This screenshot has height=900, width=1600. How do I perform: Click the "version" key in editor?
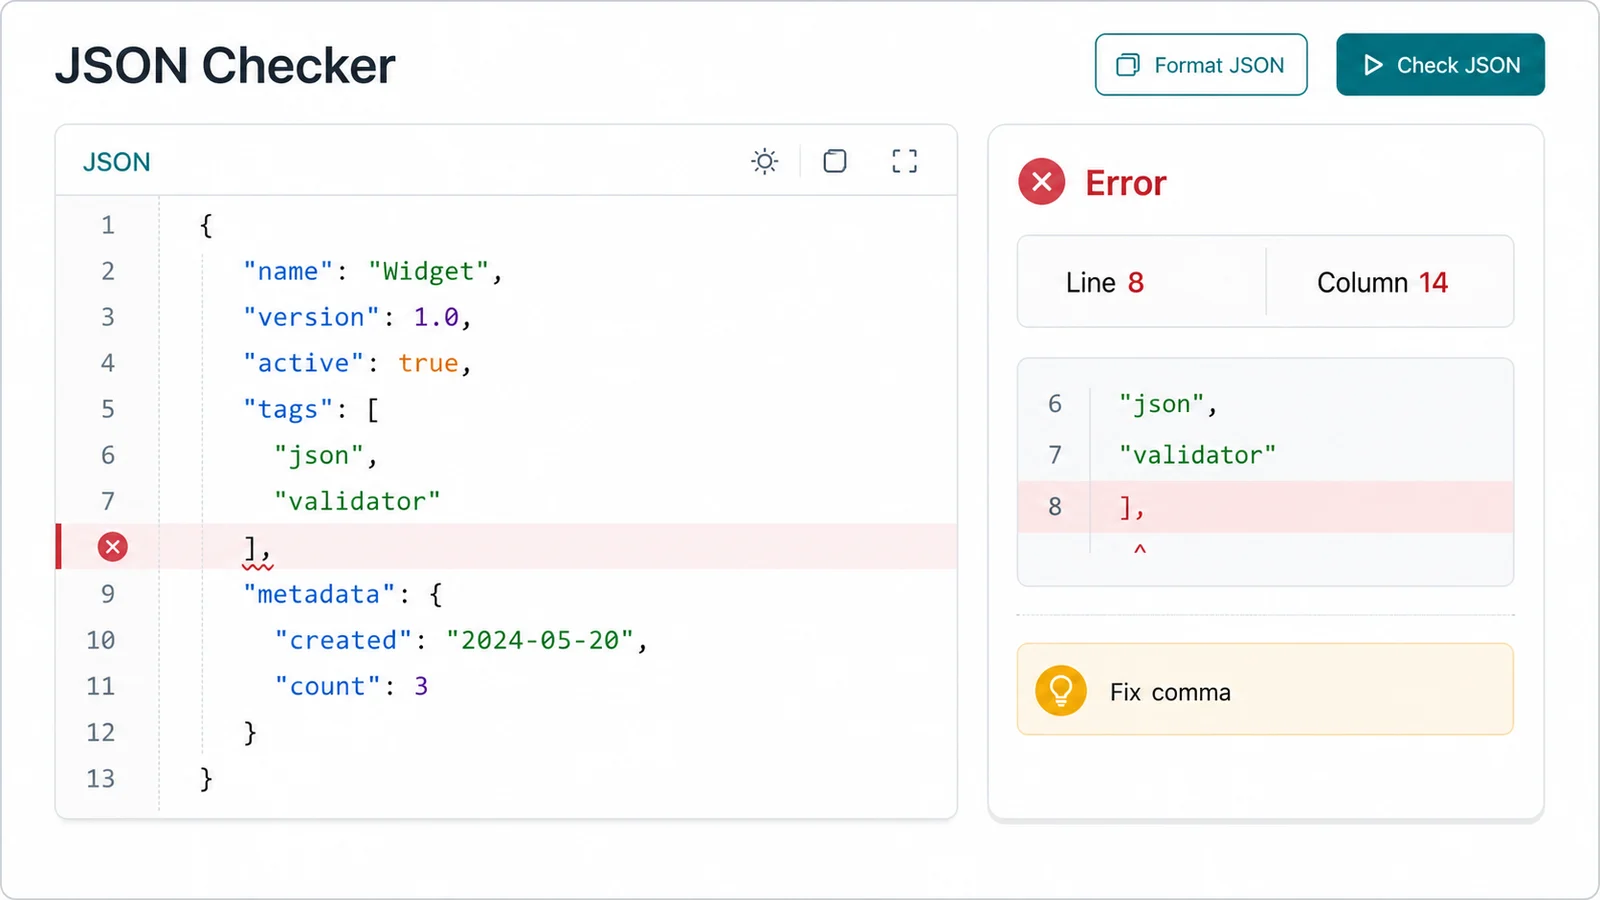pos(312,317)
